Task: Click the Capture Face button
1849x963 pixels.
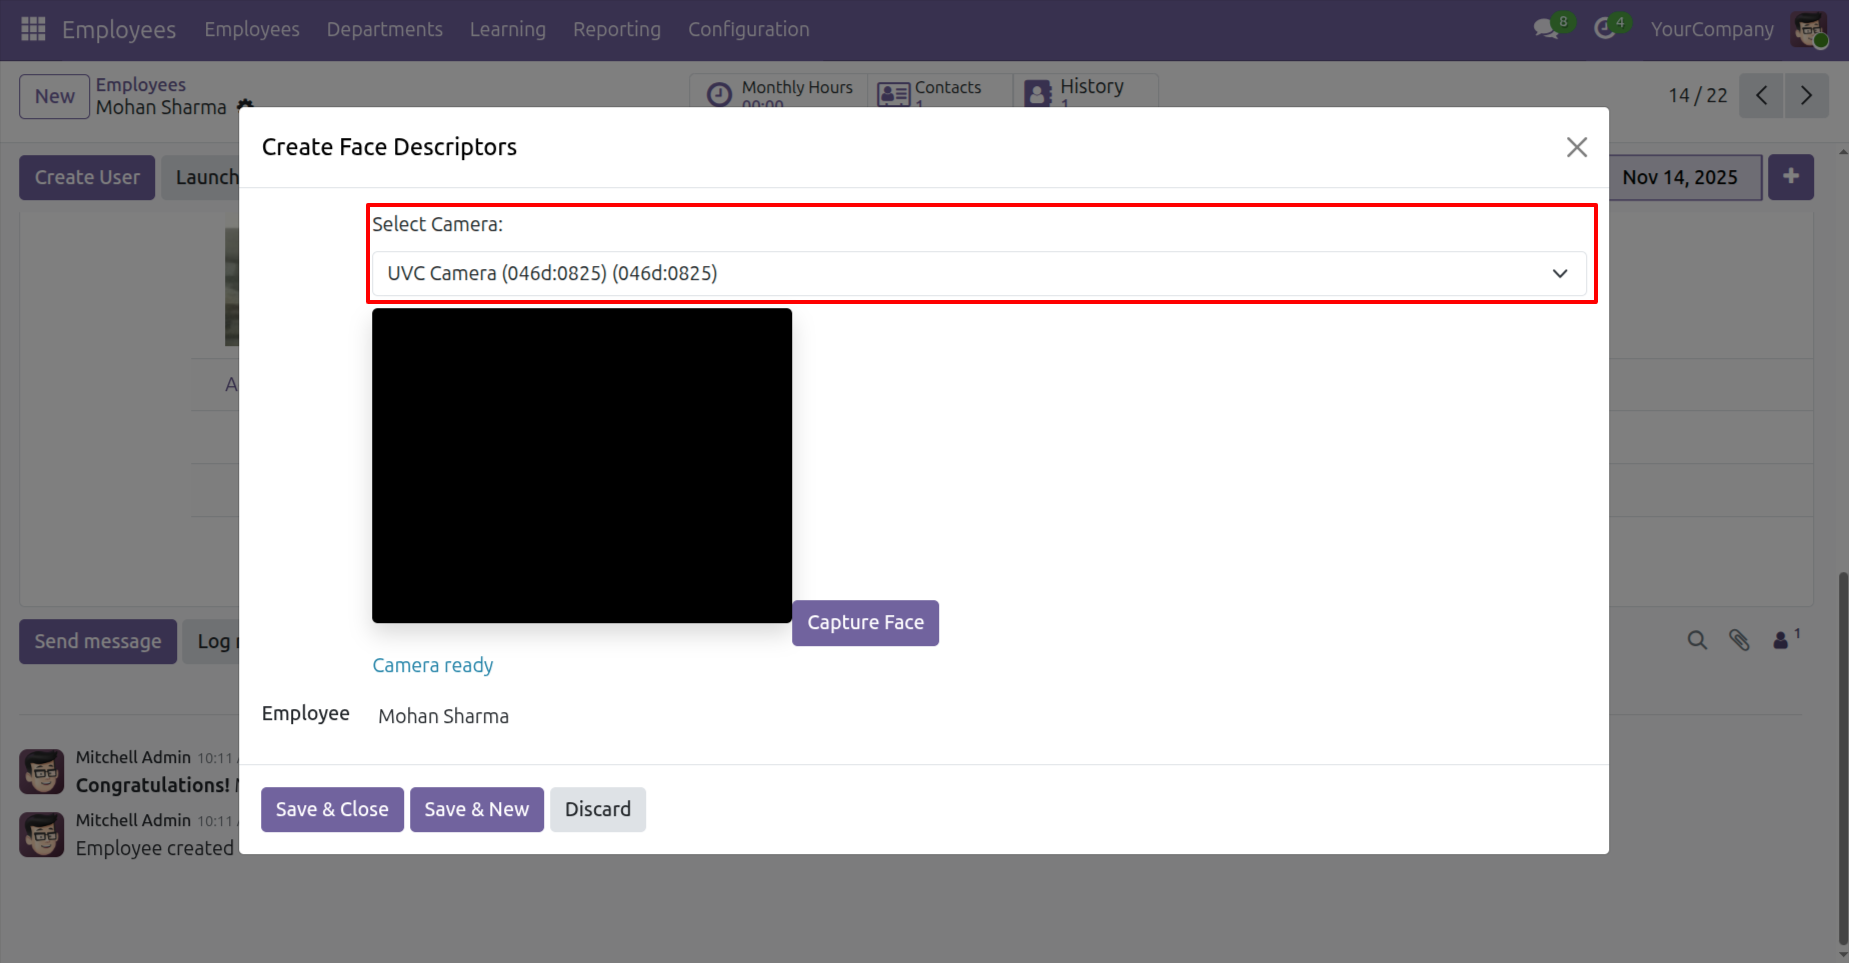Action: [x=866, y=623]
